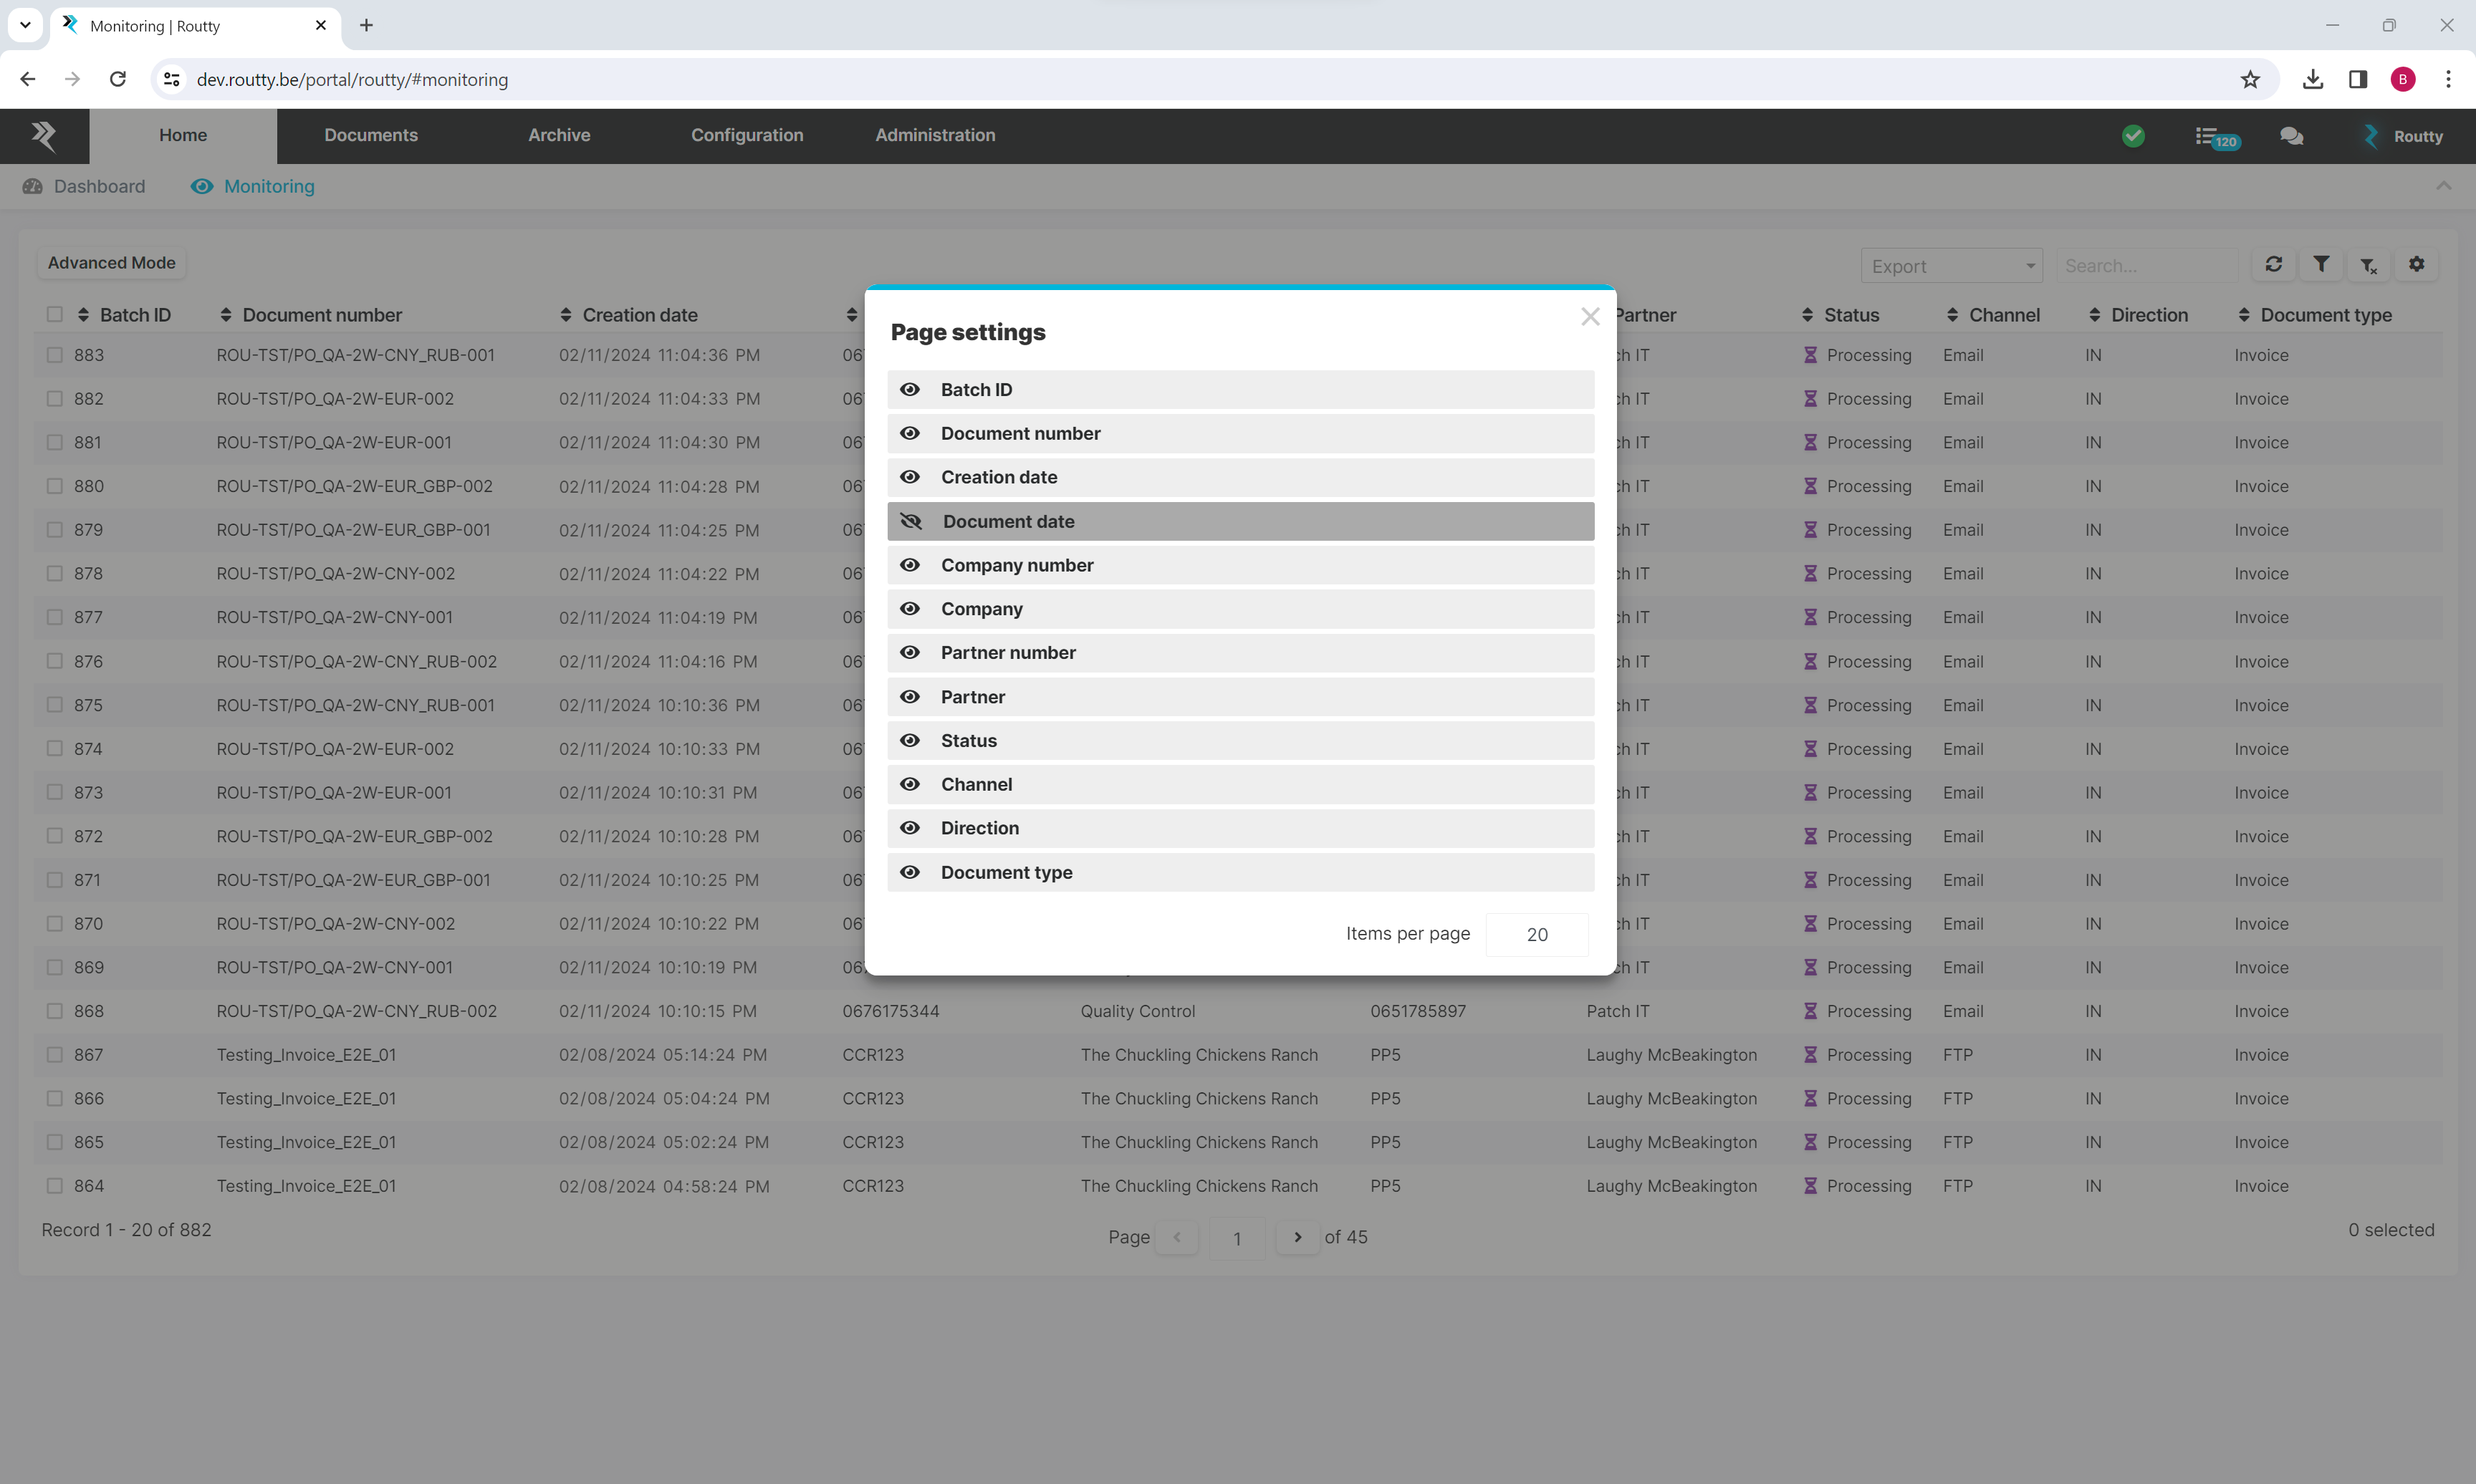The height and width of the screenshot is (1484, 2476).
Task: Collapse the sub-navigation bar chevron
Action: click(x=2443, y=186)
